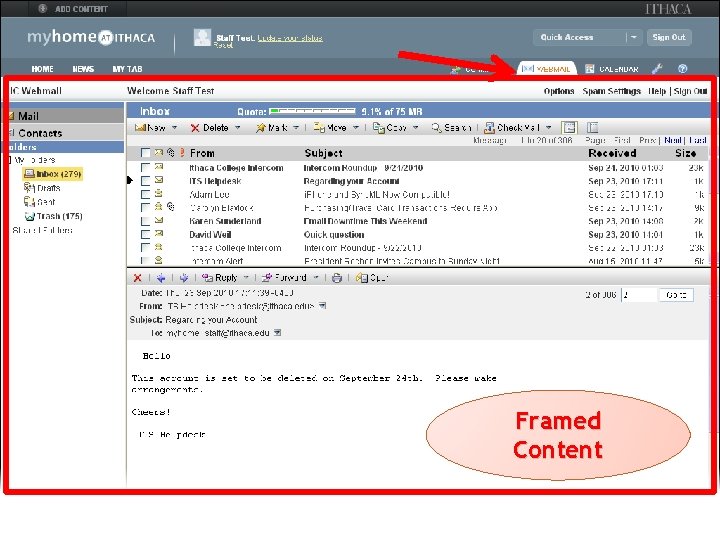
Task: Click the print icon in the preview toolbar
Action: 337,278
